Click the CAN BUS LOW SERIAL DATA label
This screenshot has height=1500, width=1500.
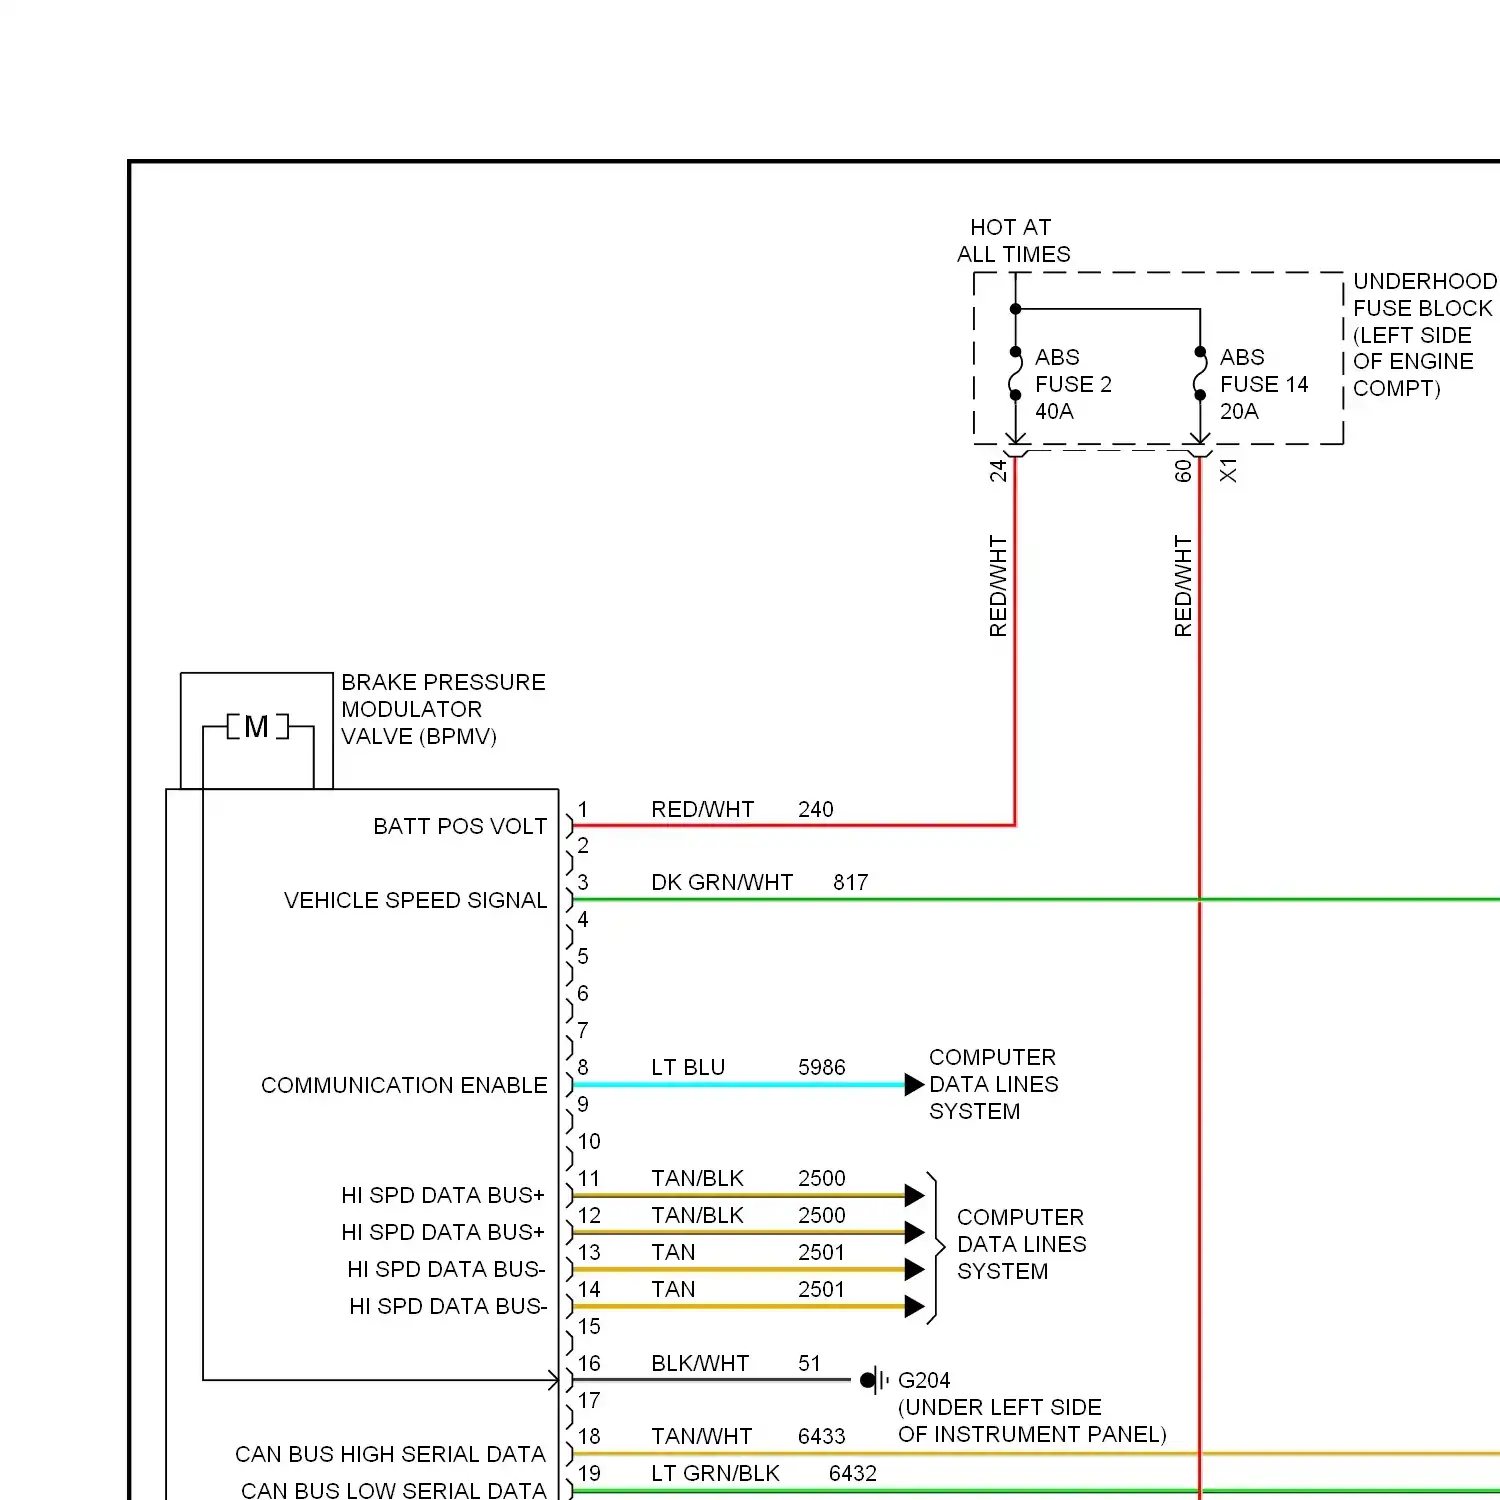(x=393, y=1490)
